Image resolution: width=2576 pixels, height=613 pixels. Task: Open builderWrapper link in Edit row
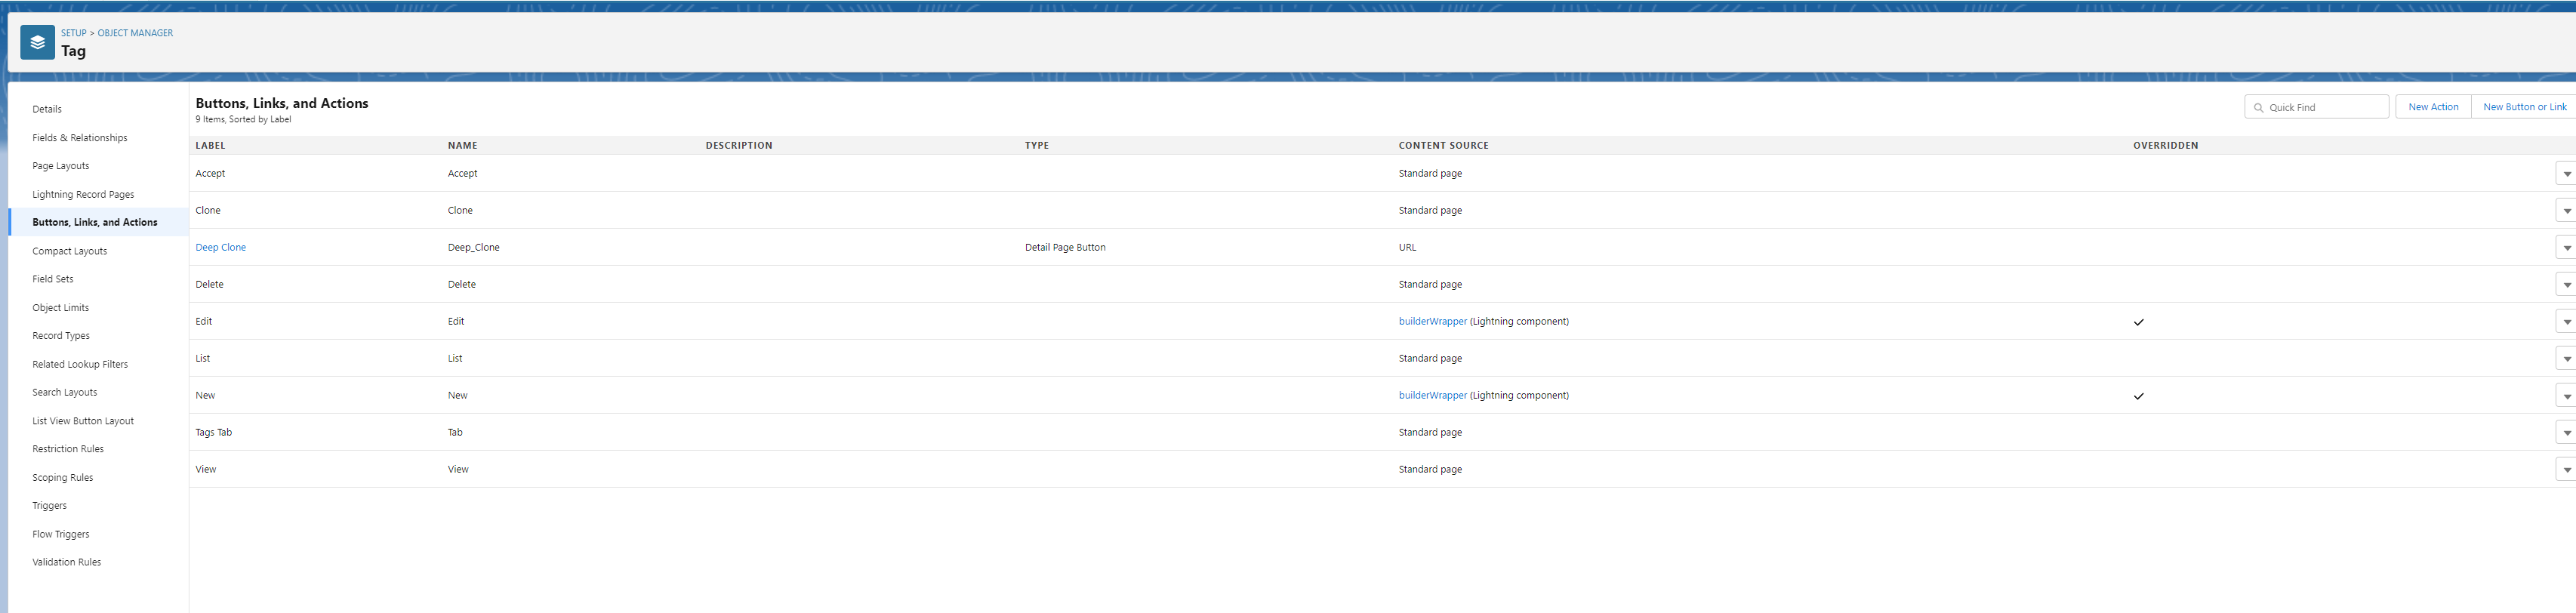(1432, 322)
